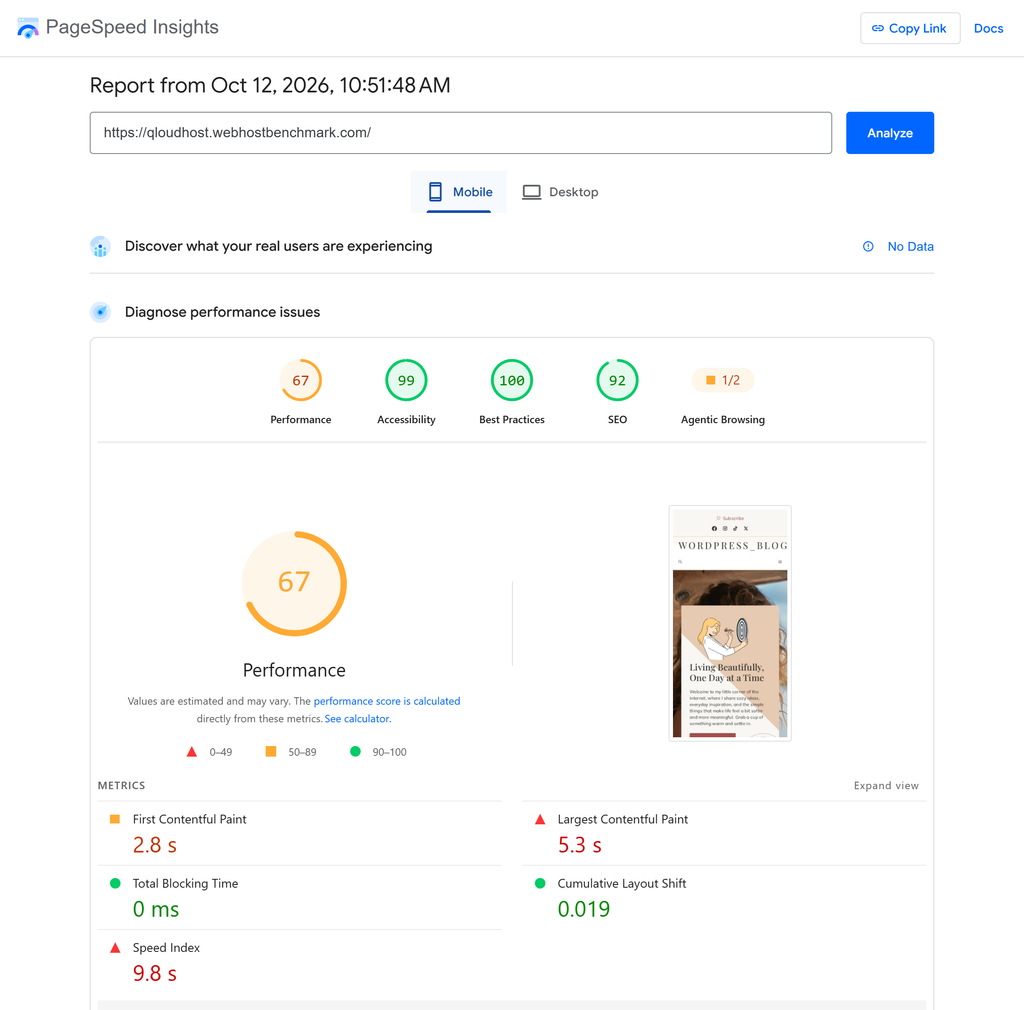
Task: Click the Performance label under gauge
Action: tap(300, 419)
